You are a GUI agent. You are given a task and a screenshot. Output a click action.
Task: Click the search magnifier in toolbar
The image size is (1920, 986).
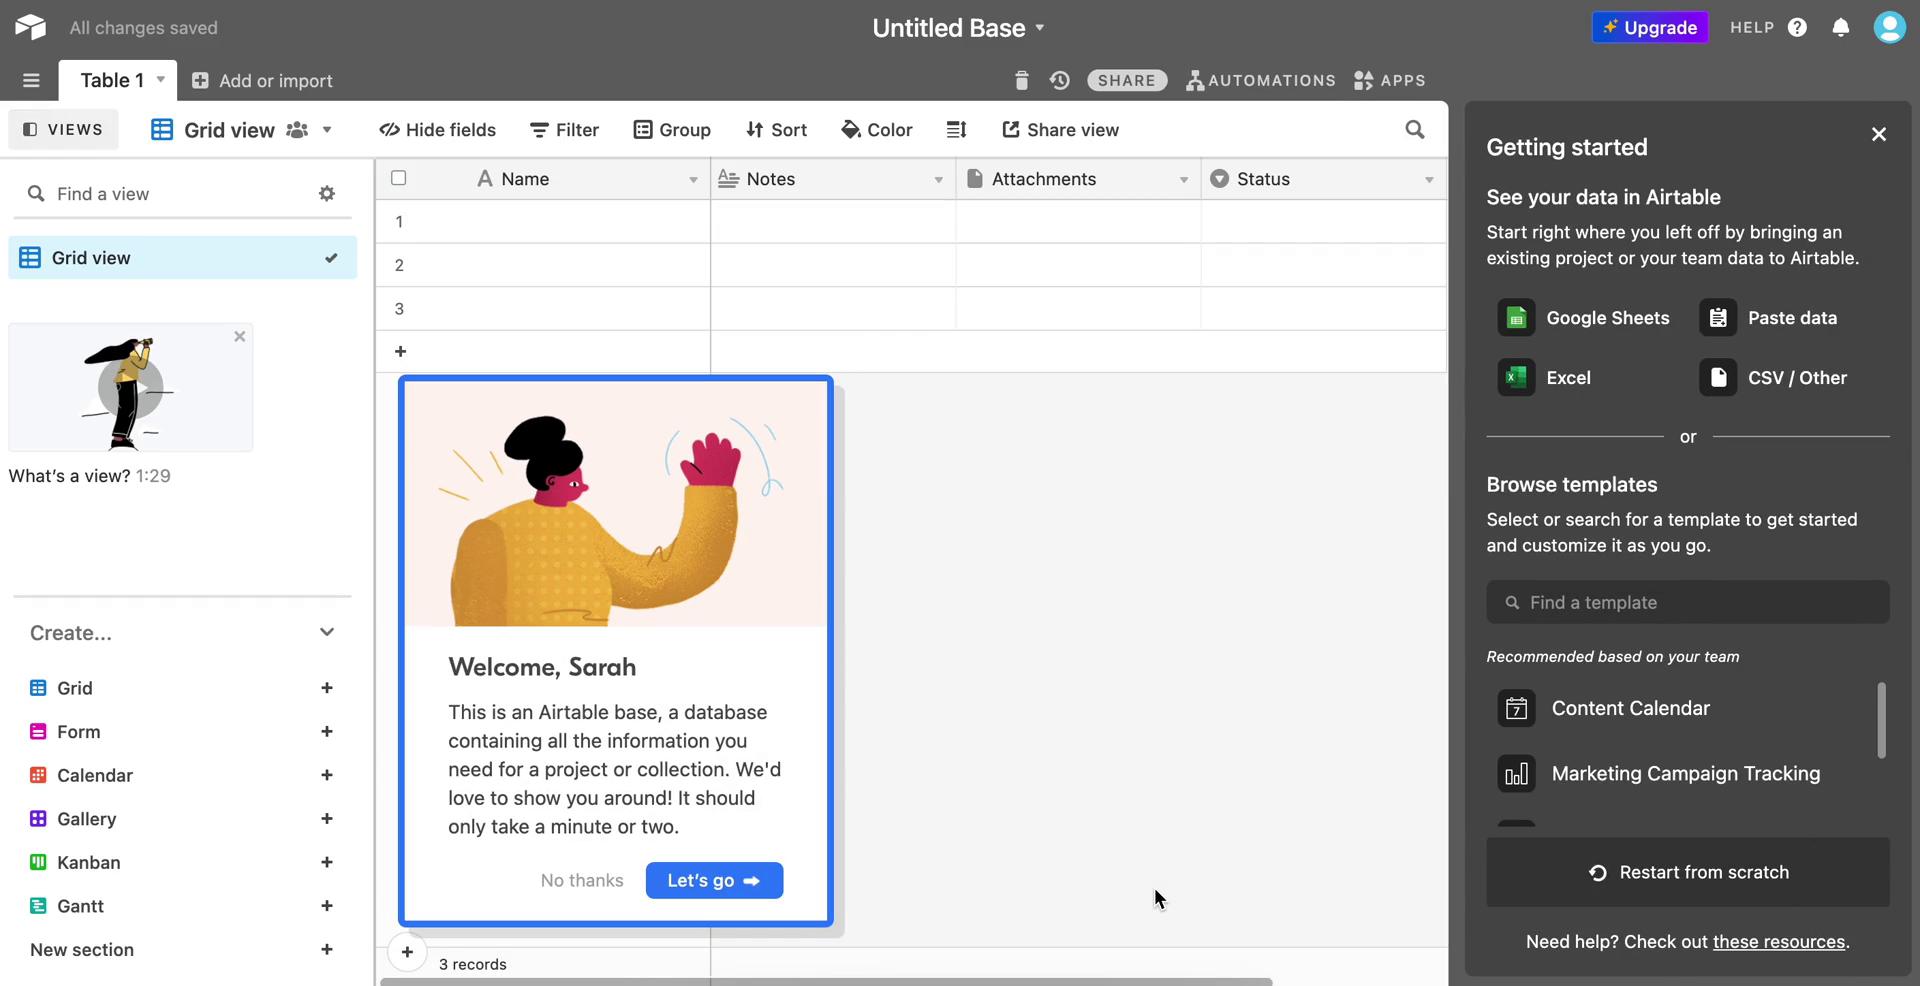(x=1414, y=129)
